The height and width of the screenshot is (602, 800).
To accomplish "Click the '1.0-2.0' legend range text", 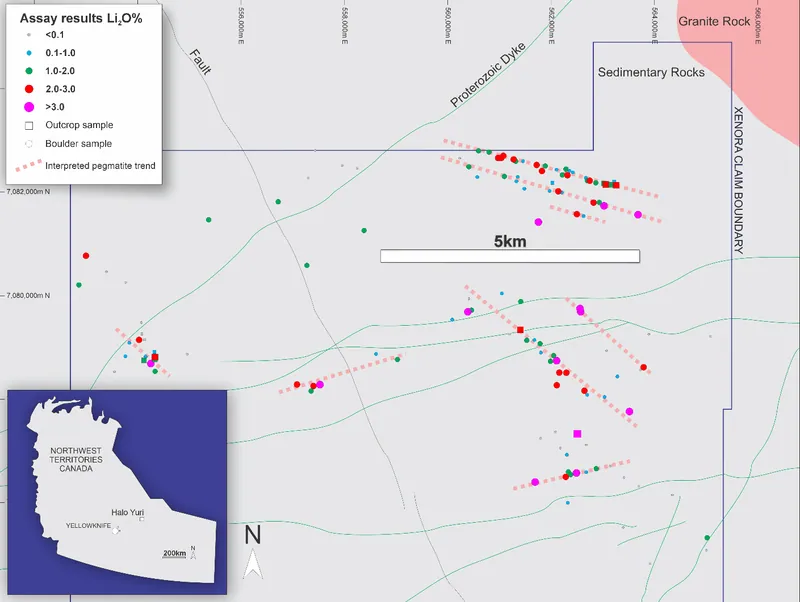I will (x=60, y=71).
